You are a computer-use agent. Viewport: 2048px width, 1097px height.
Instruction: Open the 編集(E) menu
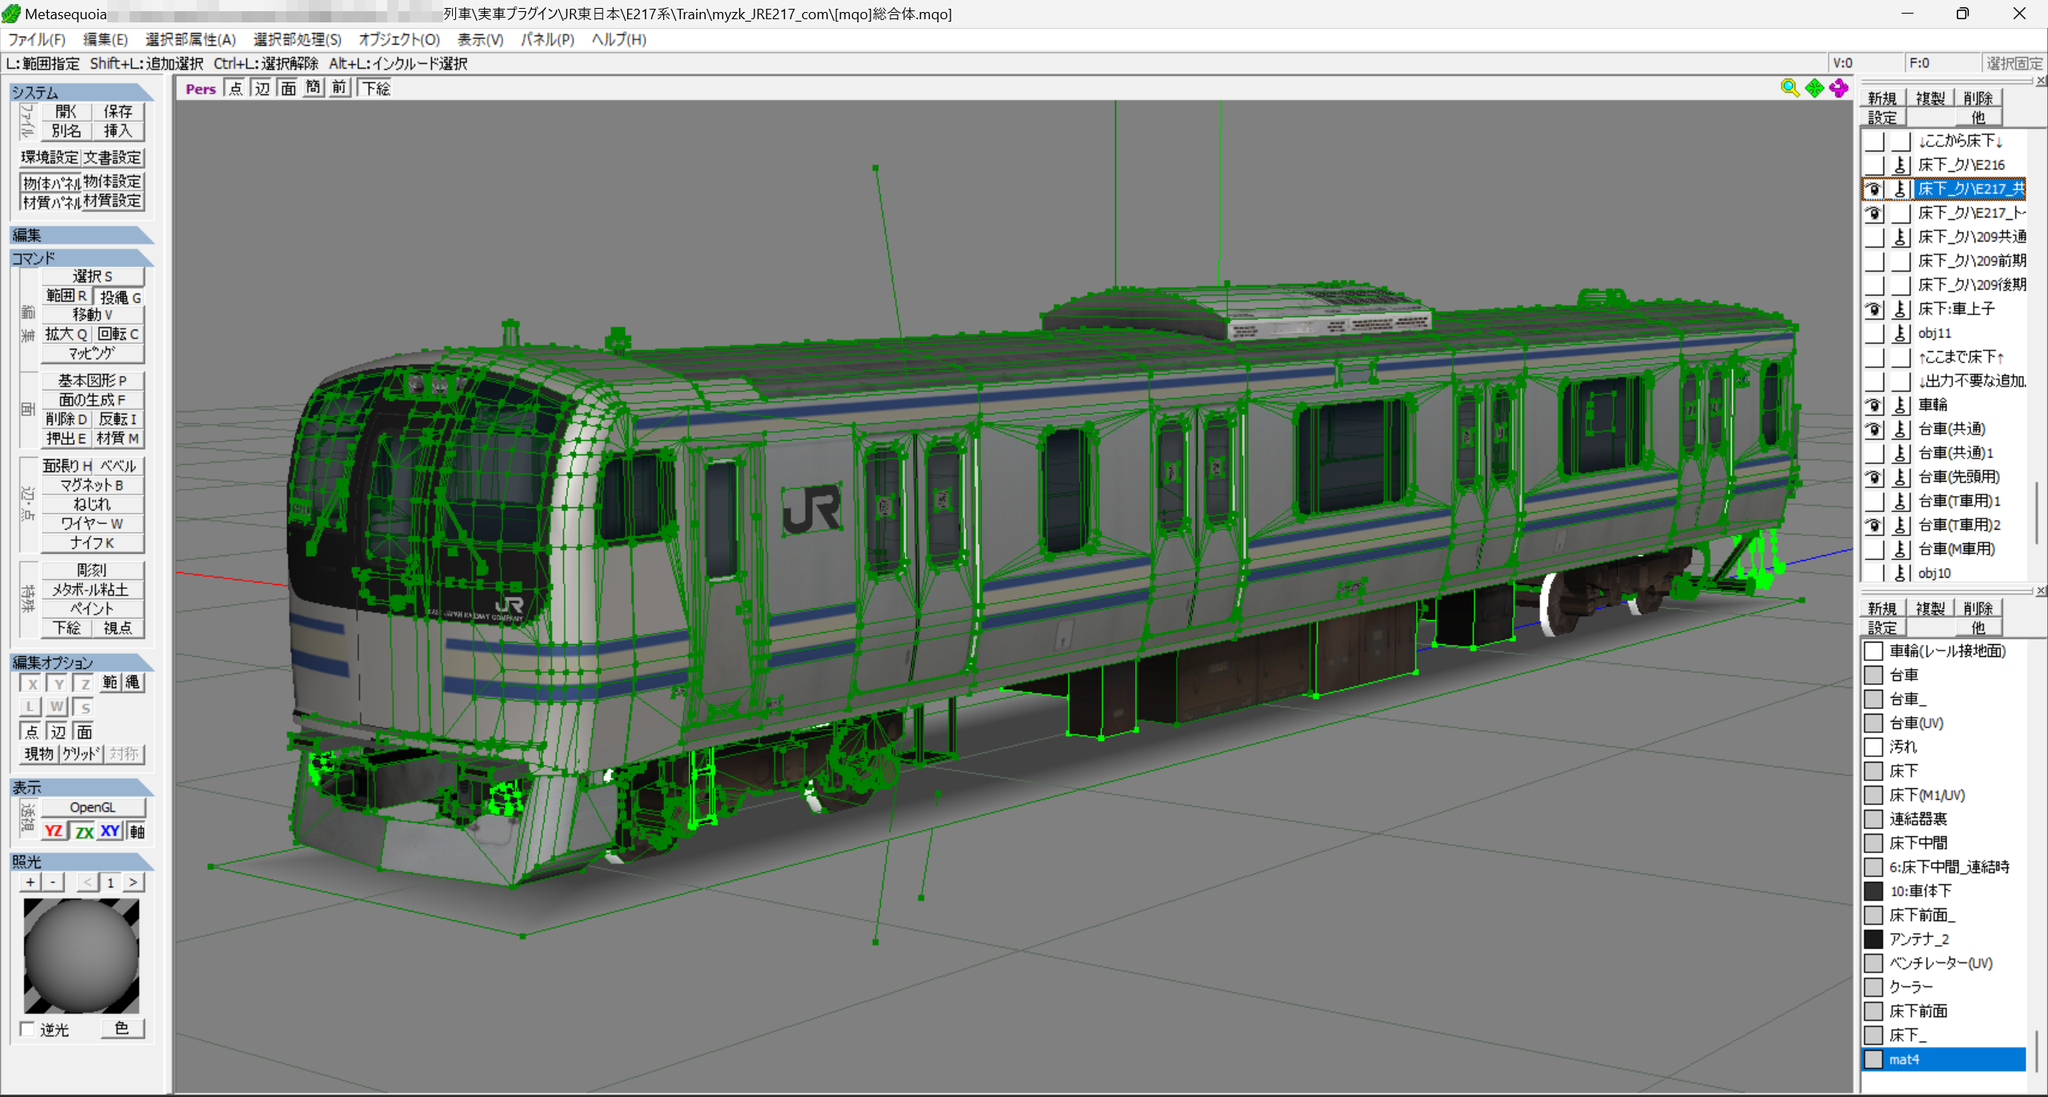[105, 39]
